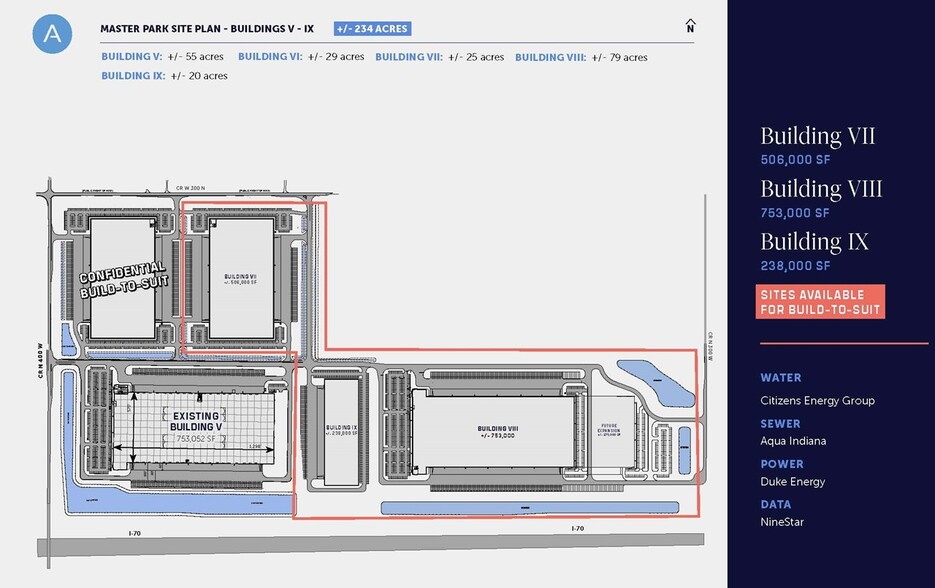Click the north arrow compass icon
Image resolution: width=935 pixels, height=588 pixels.
click(690, 26)
